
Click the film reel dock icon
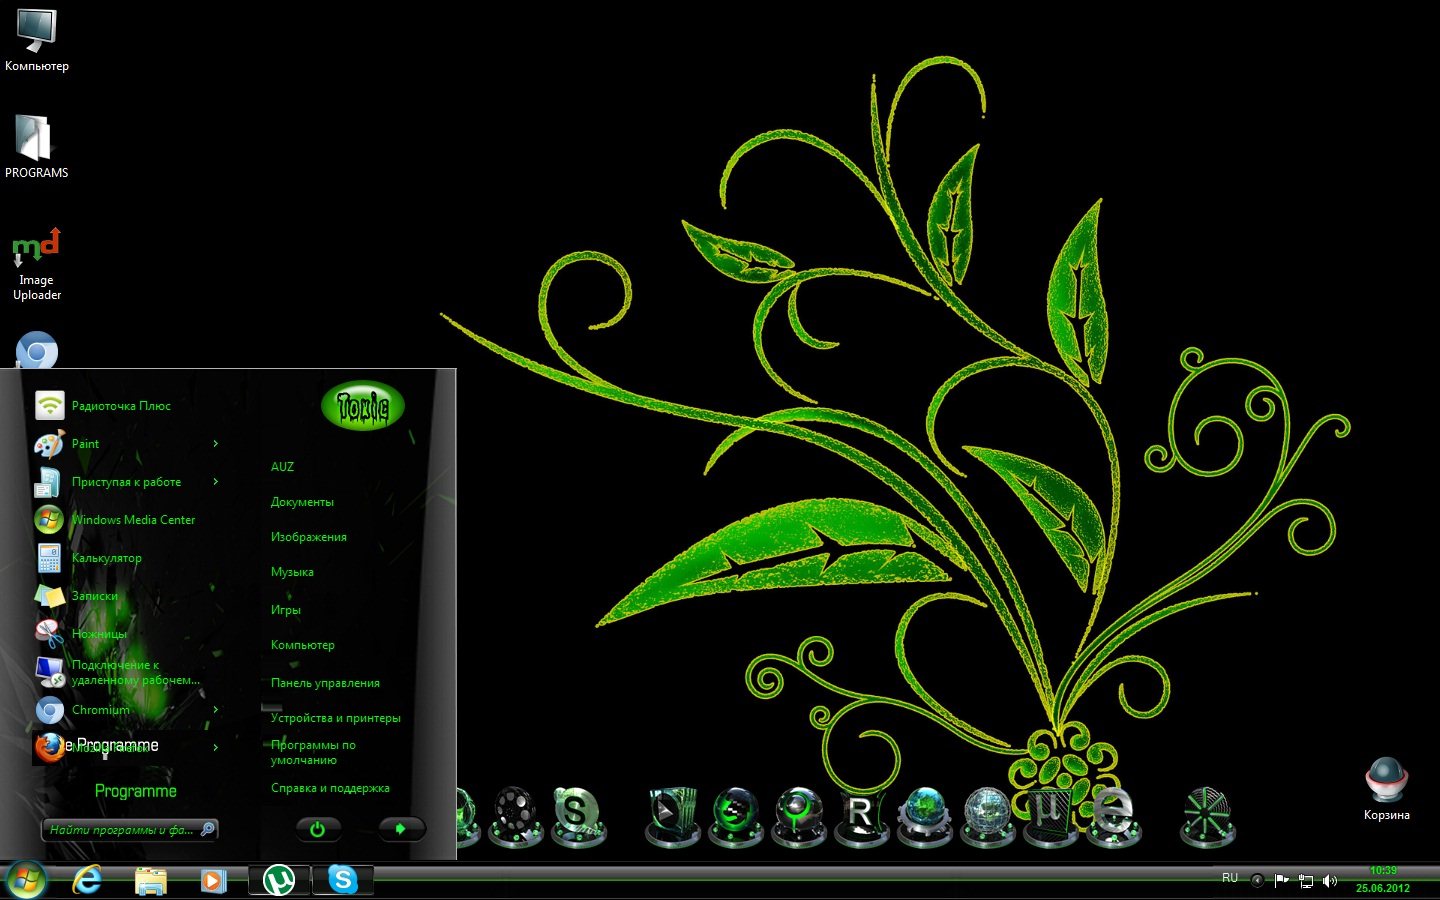click(514, 815)
